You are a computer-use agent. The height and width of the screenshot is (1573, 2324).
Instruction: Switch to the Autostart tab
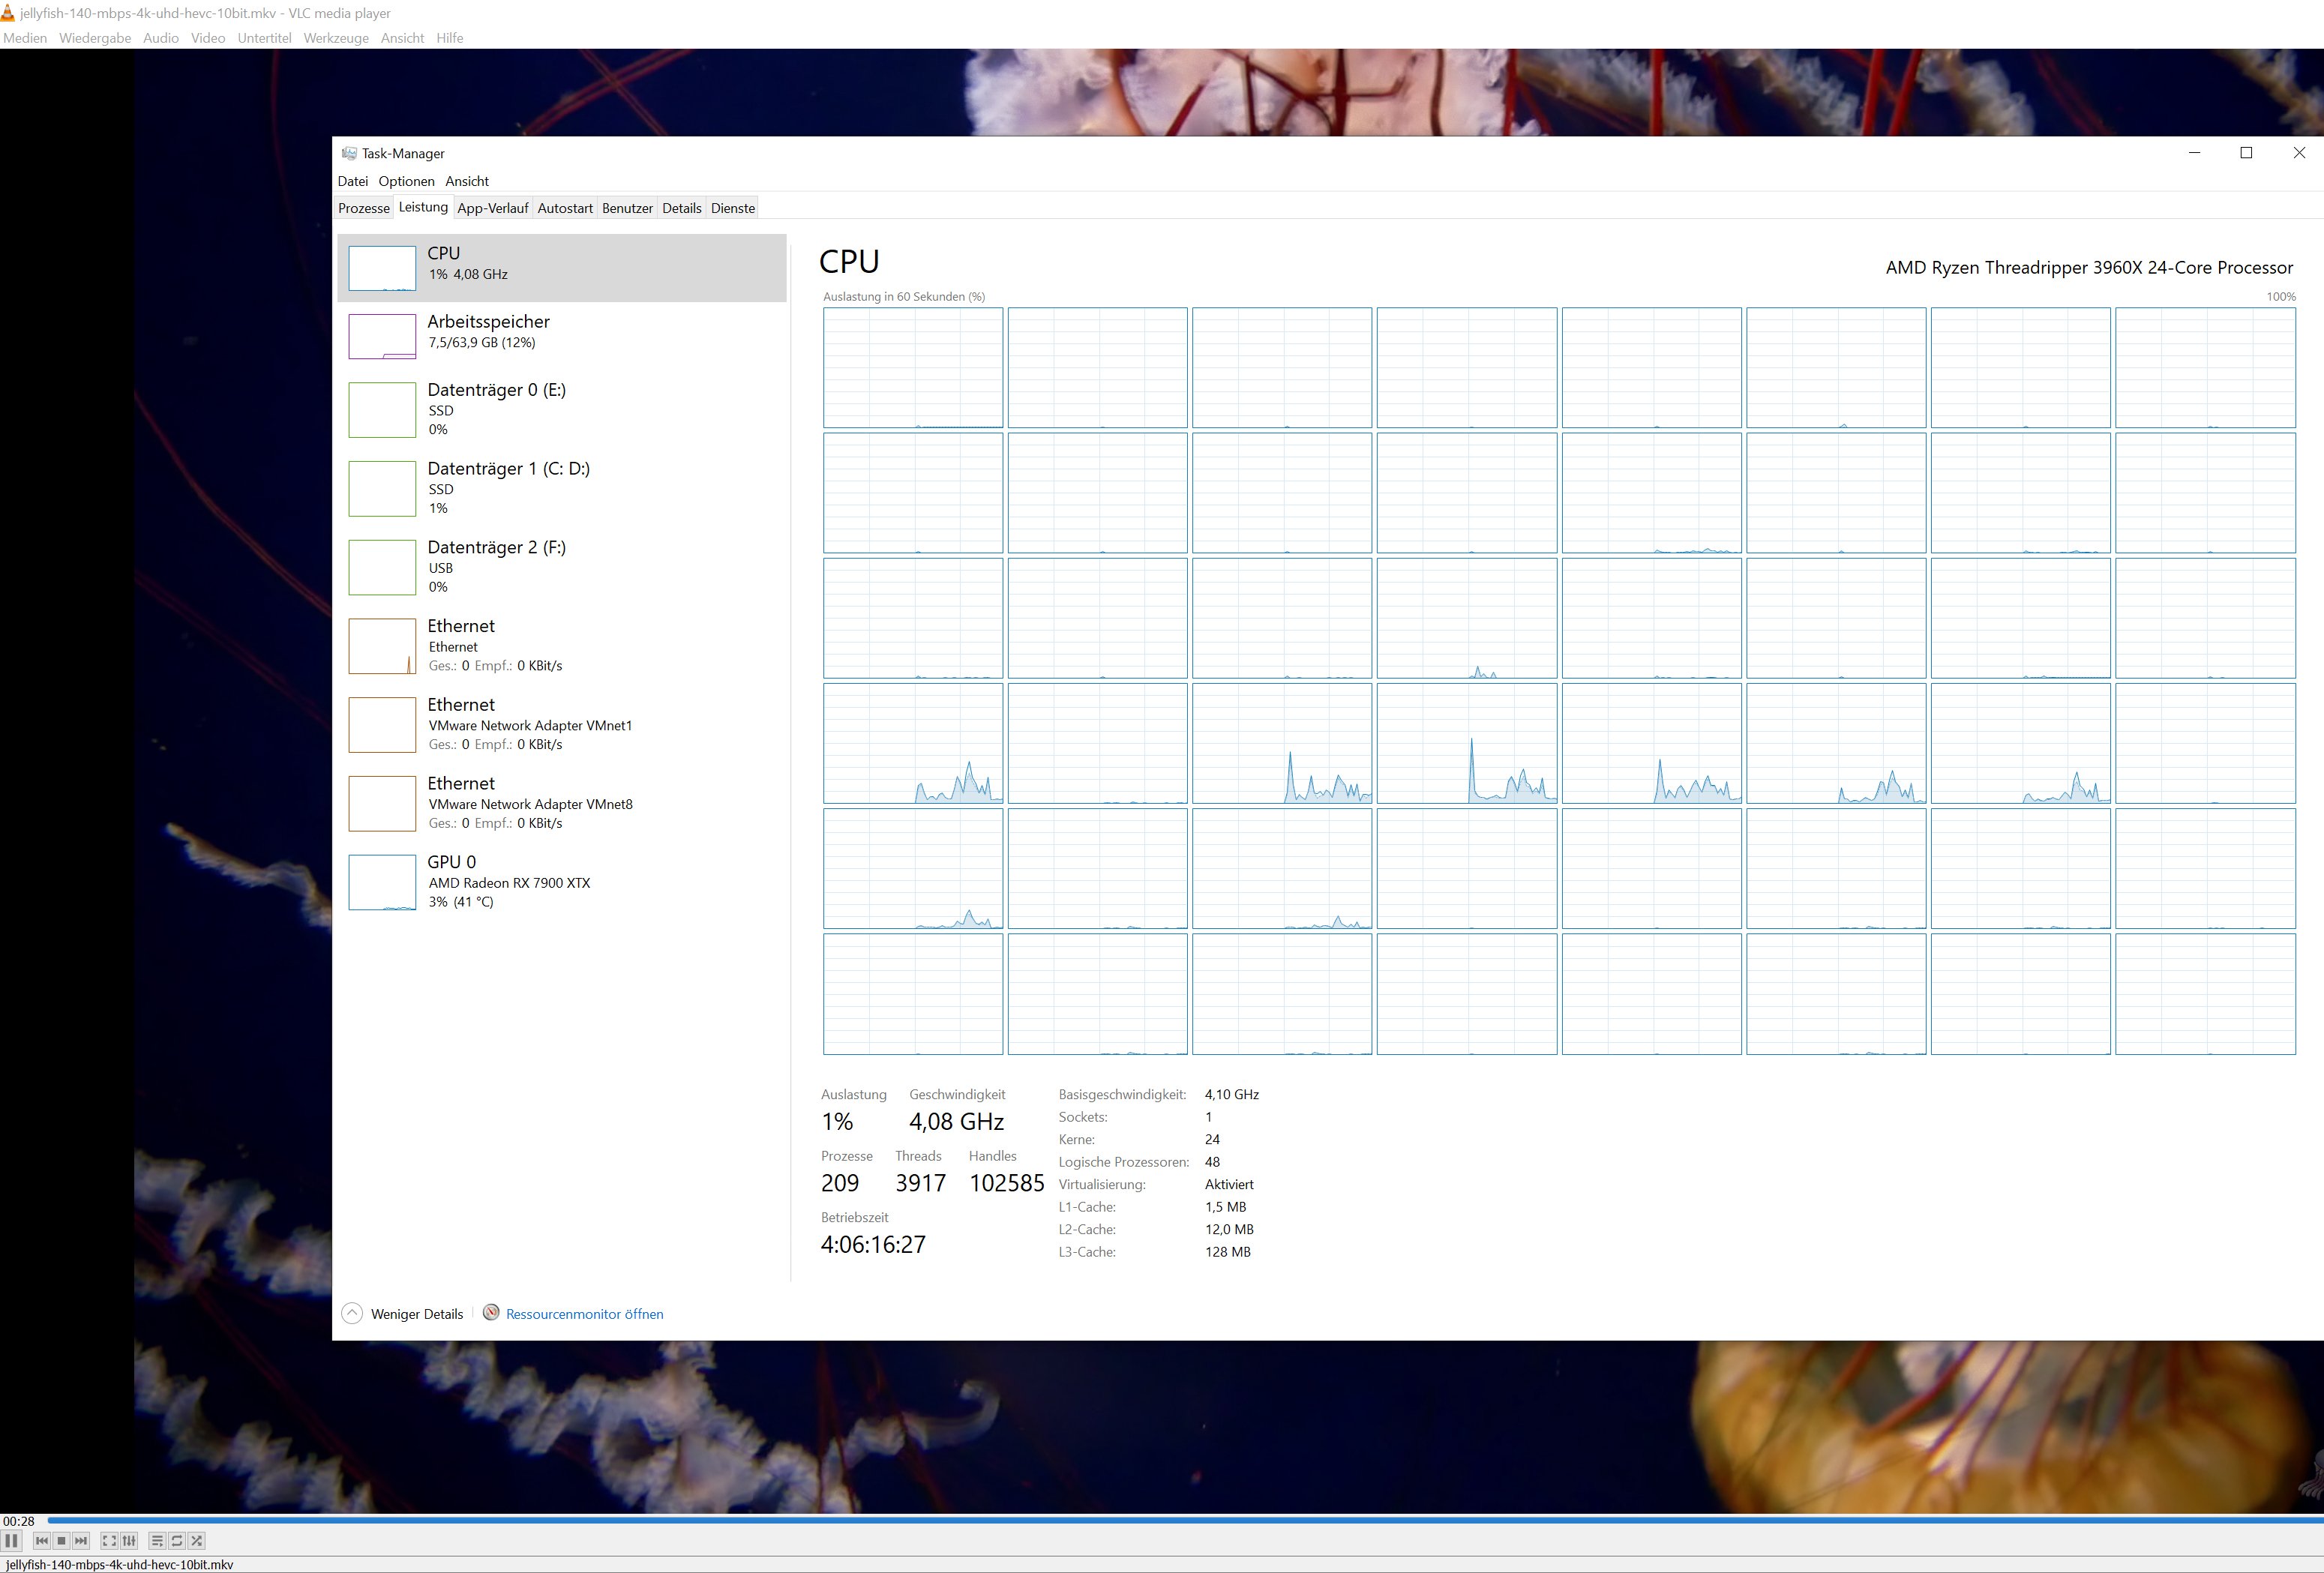point(565,208)
